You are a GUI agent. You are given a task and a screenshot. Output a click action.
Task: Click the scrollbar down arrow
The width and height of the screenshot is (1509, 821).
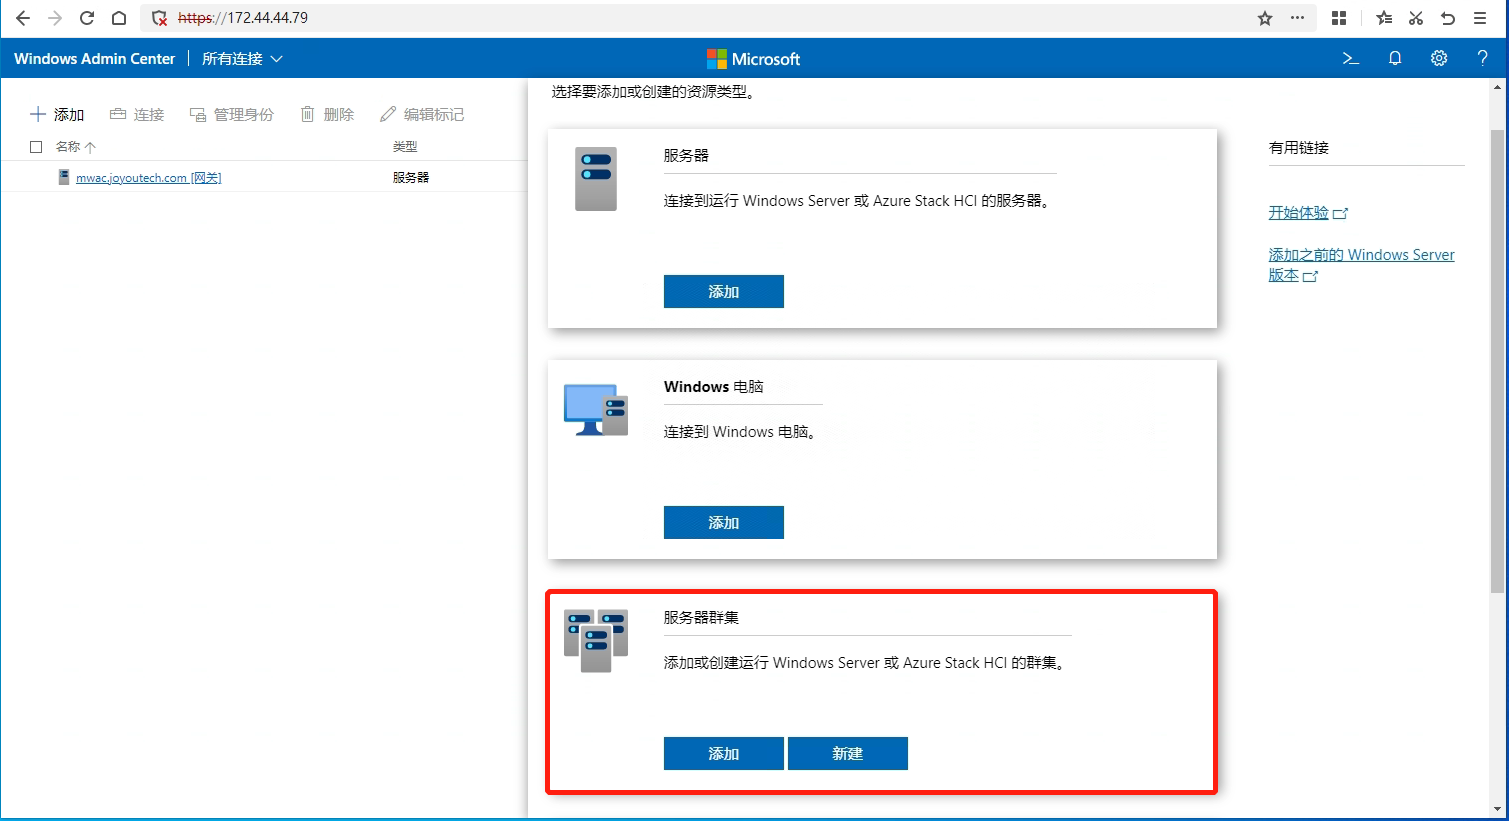point(1497,810)
